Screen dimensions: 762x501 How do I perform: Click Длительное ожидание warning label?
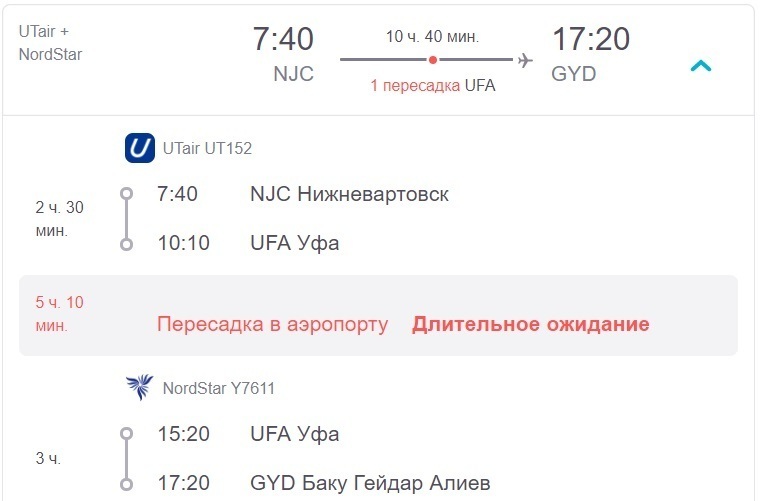531,324
